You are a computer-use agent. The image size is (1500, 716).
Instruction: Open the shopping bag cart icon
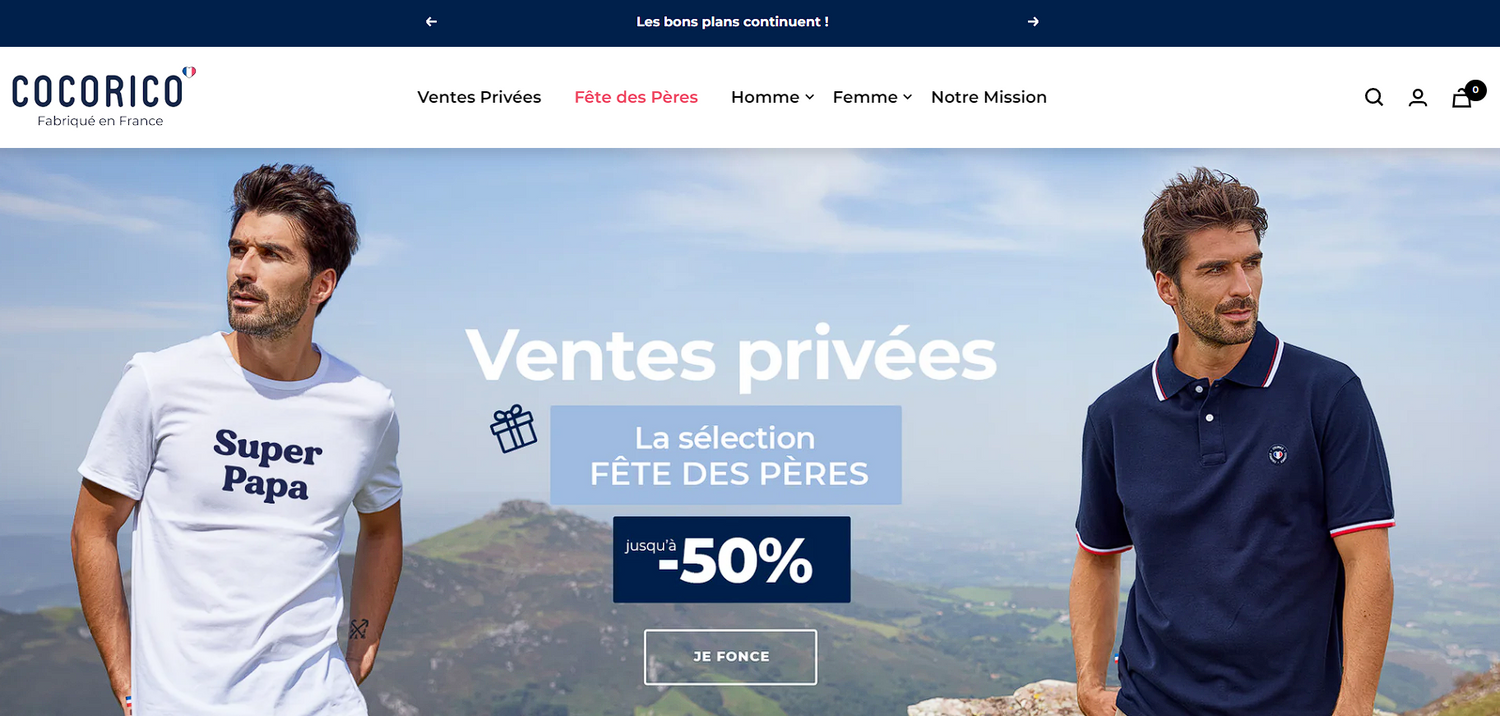click(x=1462, y=97)
